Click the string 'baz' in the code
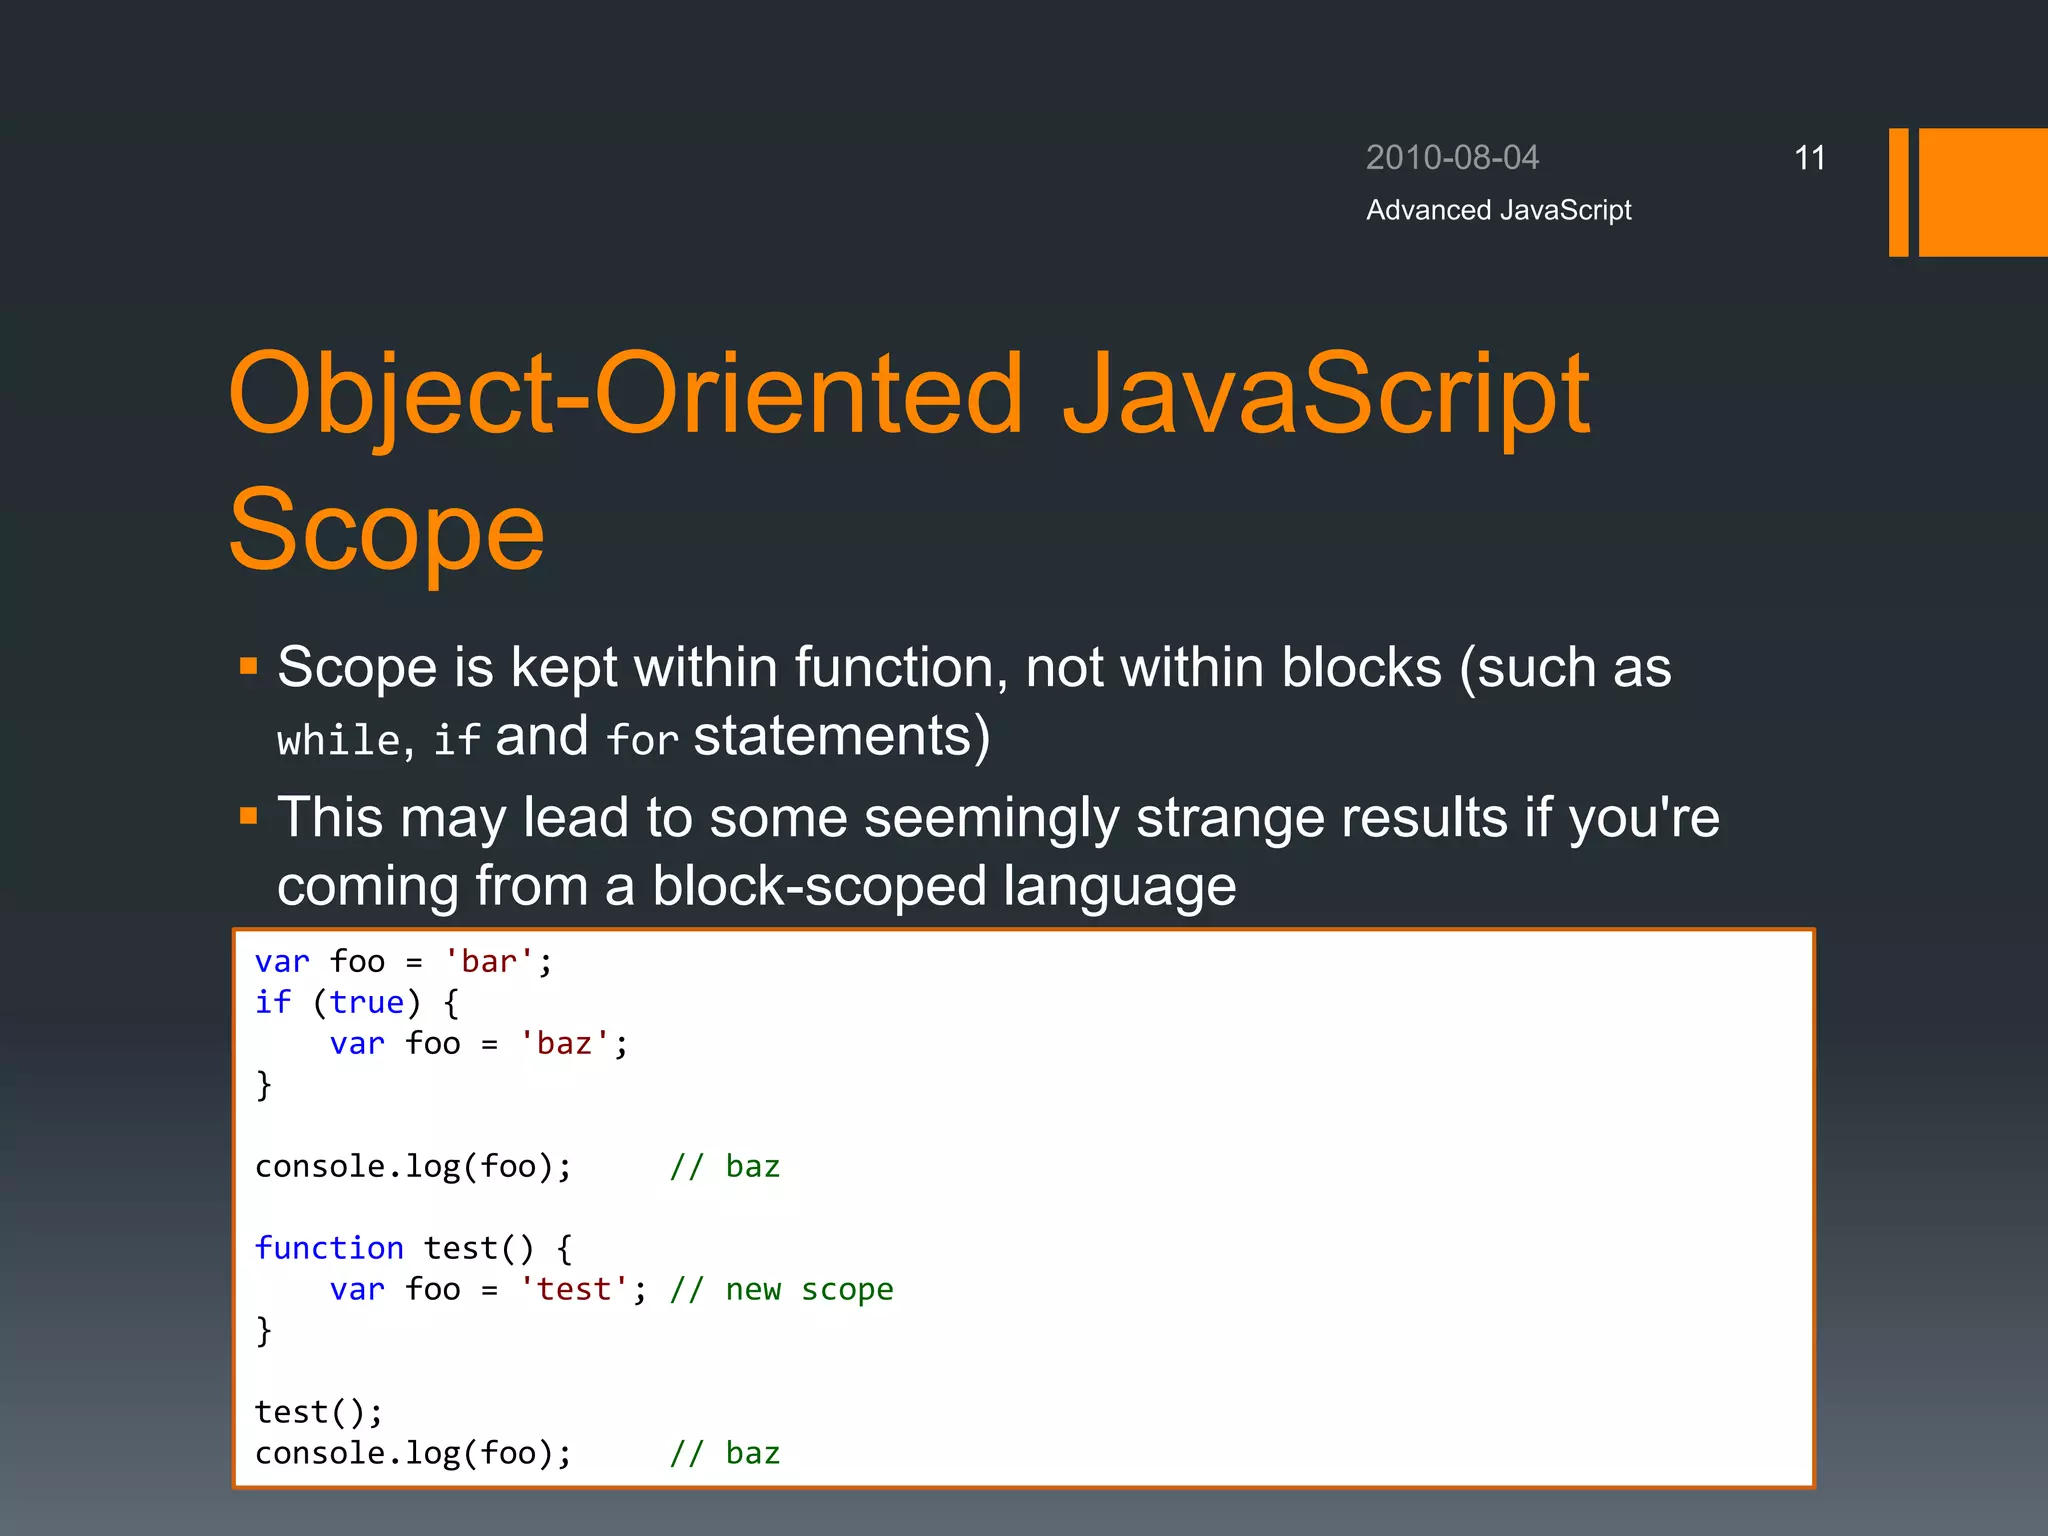The height and width of the screenshot is (1536, 2048). pos(565,1044)
